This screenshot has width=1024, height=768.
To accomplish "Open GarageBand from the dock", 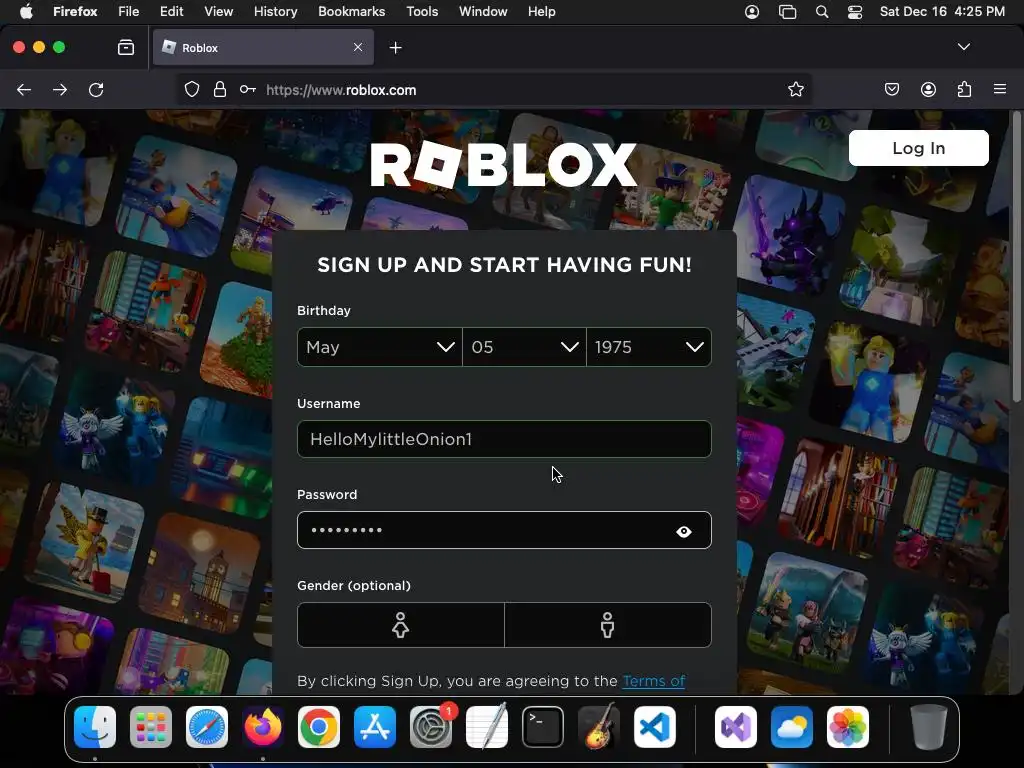I will point(598,727).
